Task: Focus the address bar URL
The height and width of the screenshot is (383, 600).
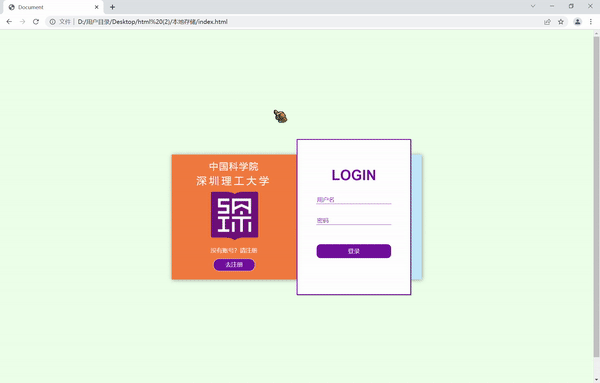Action: click(153, 22)
